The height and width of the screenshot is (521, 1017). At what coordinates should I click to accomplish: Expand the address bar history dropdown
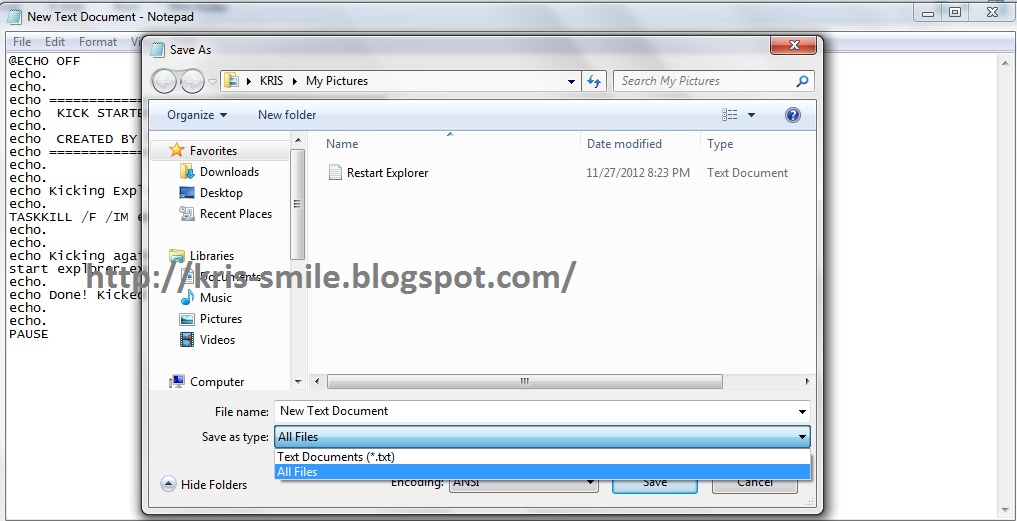(x=571, y=82)
